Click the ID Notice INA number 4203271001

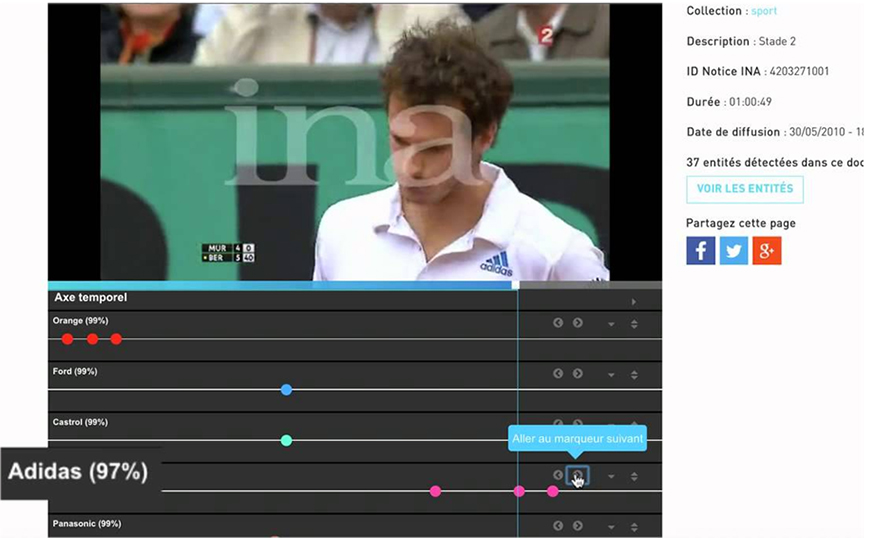pos(799,71)
